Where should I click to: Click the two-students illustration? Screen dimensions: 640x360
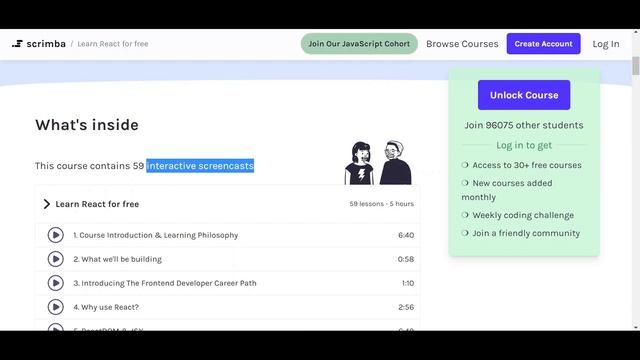pos(378,162)
